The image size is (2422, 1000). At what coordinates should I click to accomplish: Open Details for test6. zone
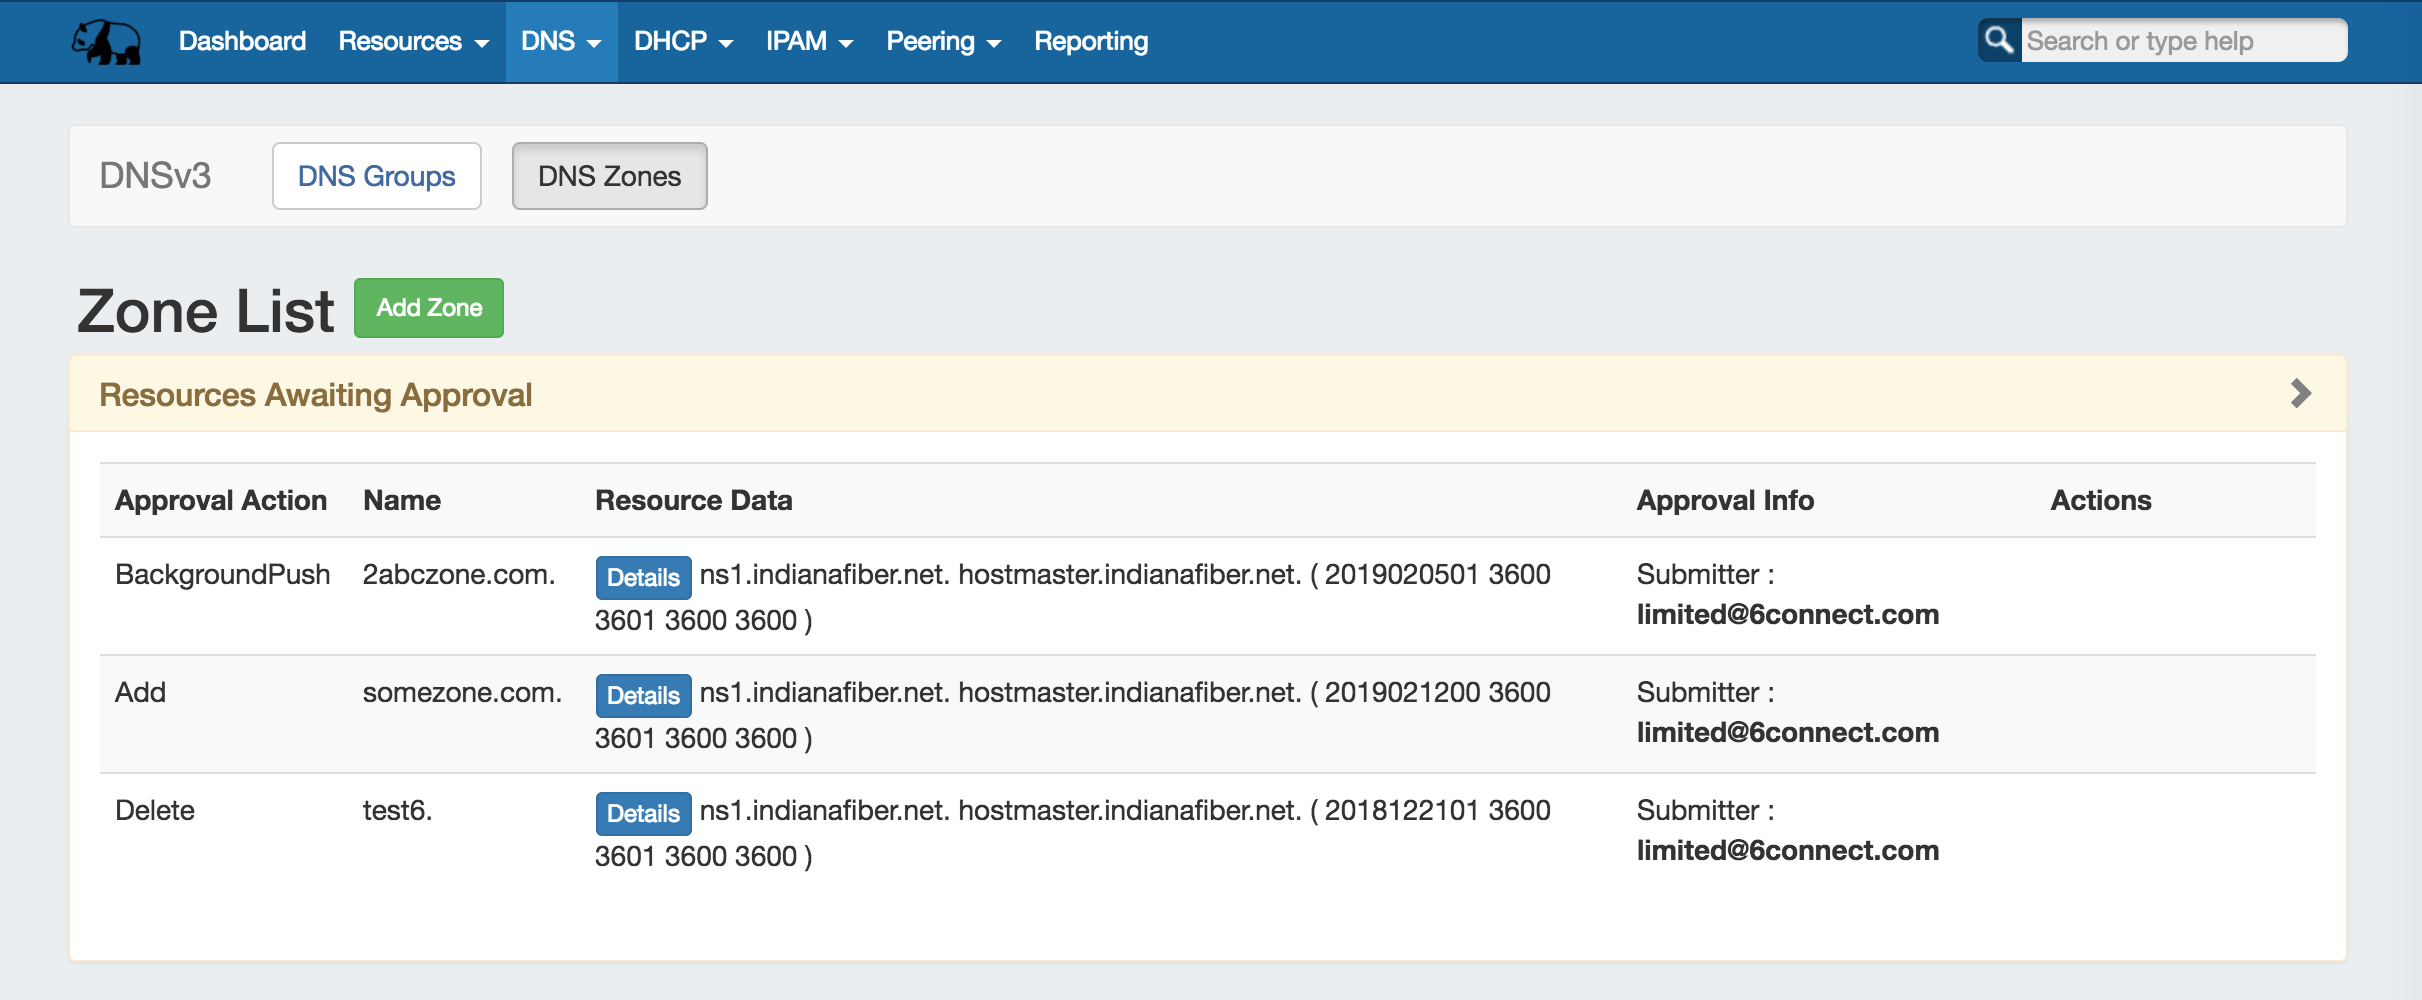643,814
